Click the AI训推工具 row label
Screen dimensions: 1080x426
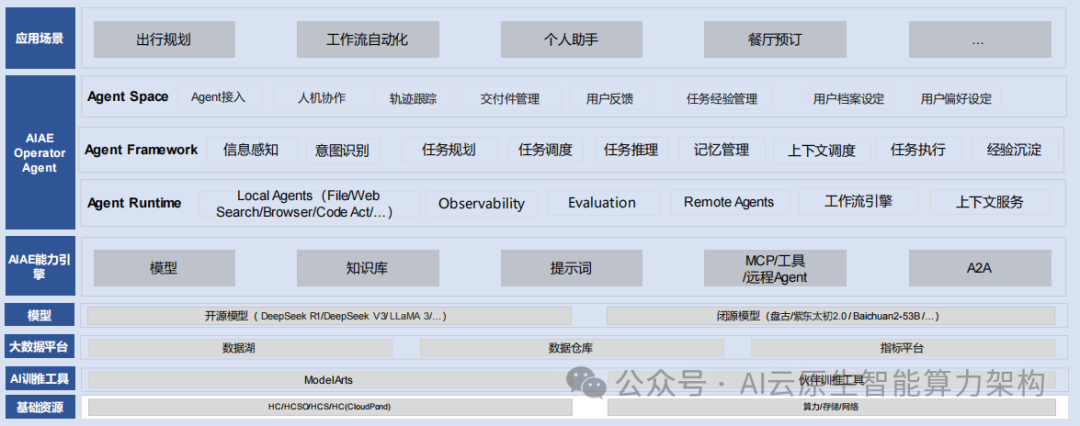point(40,378)
